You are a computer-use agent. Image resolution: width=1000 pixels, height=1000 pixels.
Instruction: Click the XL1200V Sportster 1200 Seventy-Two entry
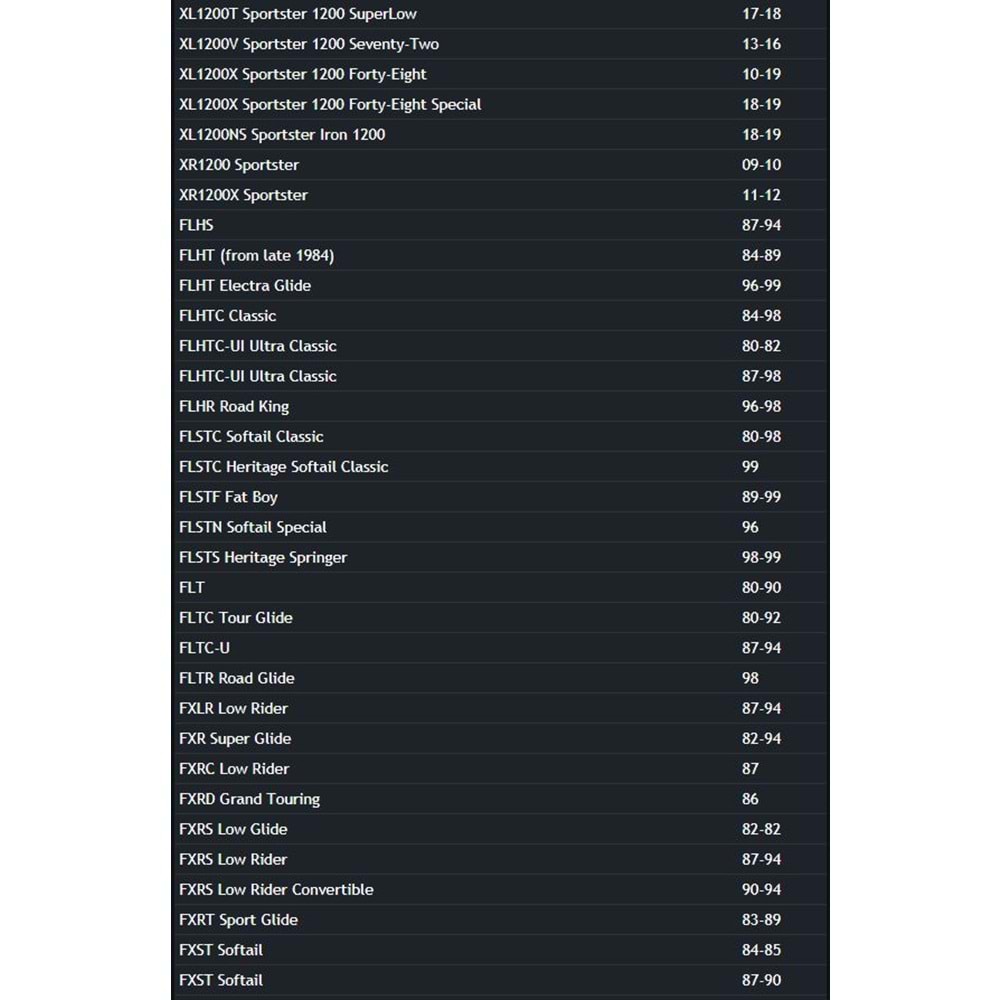click(500, 44)
